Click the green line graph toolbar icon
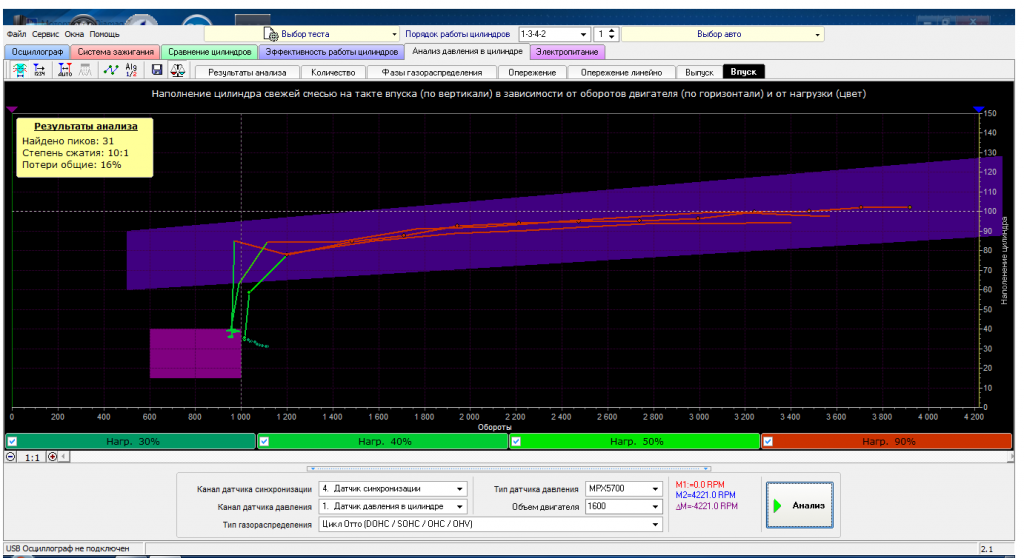1024x558 pixels. (111, 70)
